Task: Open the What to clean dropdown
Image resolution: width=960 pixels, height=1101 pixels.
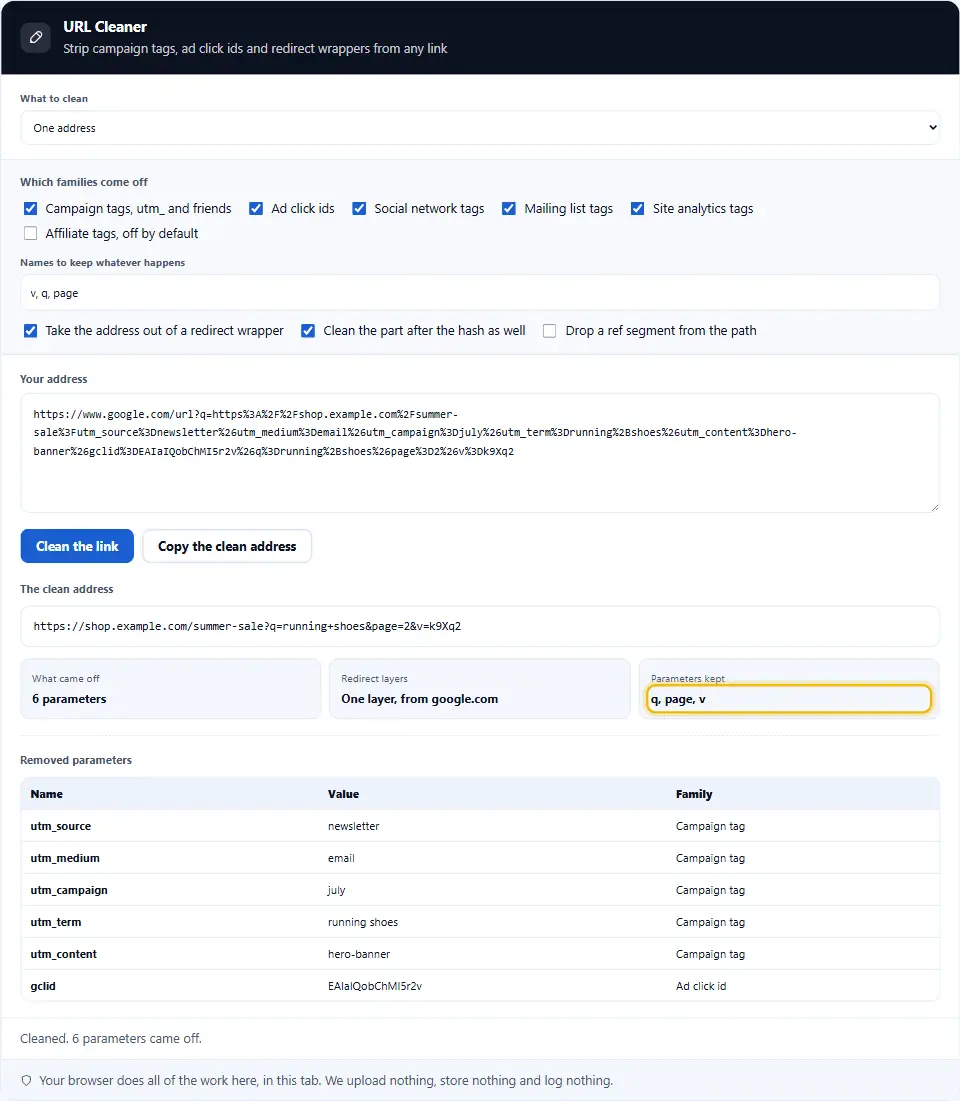Action: click(480, 128)
